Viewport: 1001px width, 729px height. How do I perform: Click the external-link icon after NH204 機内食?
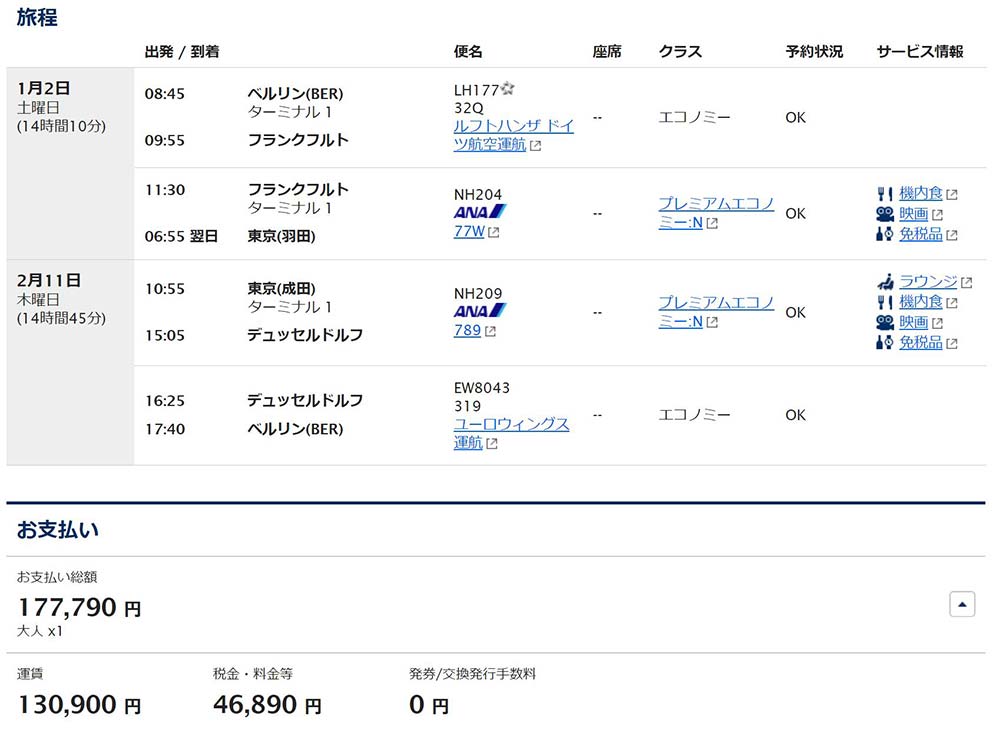[952, 194]
